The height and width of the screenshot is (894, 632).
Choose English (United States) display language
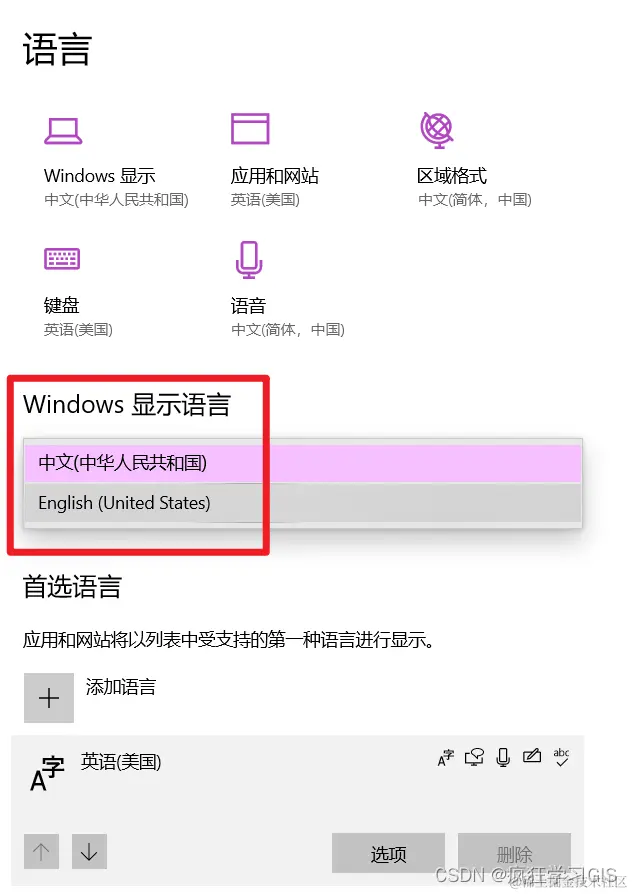(x=303, y=503)
